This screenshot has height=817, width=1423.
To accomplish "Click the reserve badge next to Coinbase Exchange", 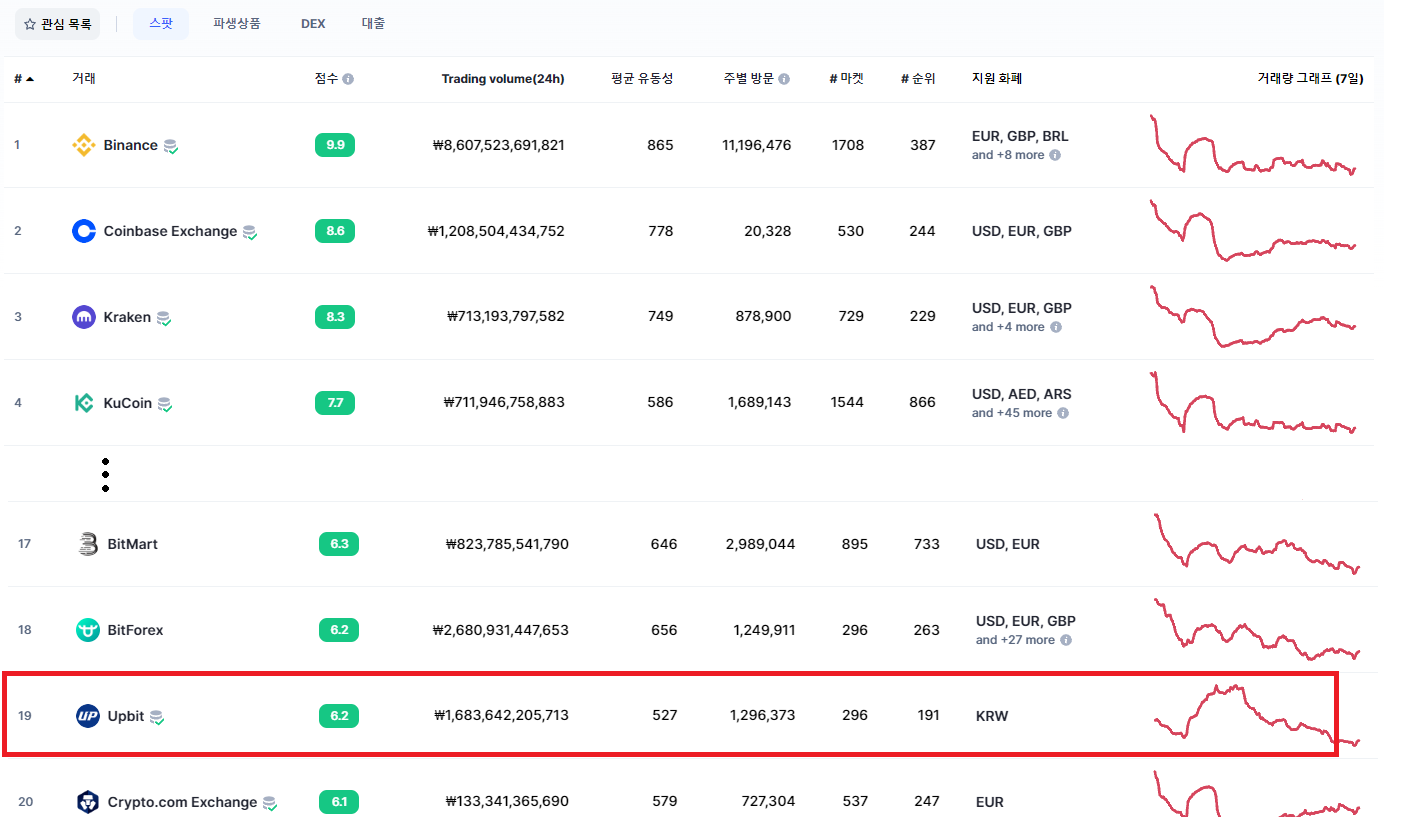I will point(250,233).
